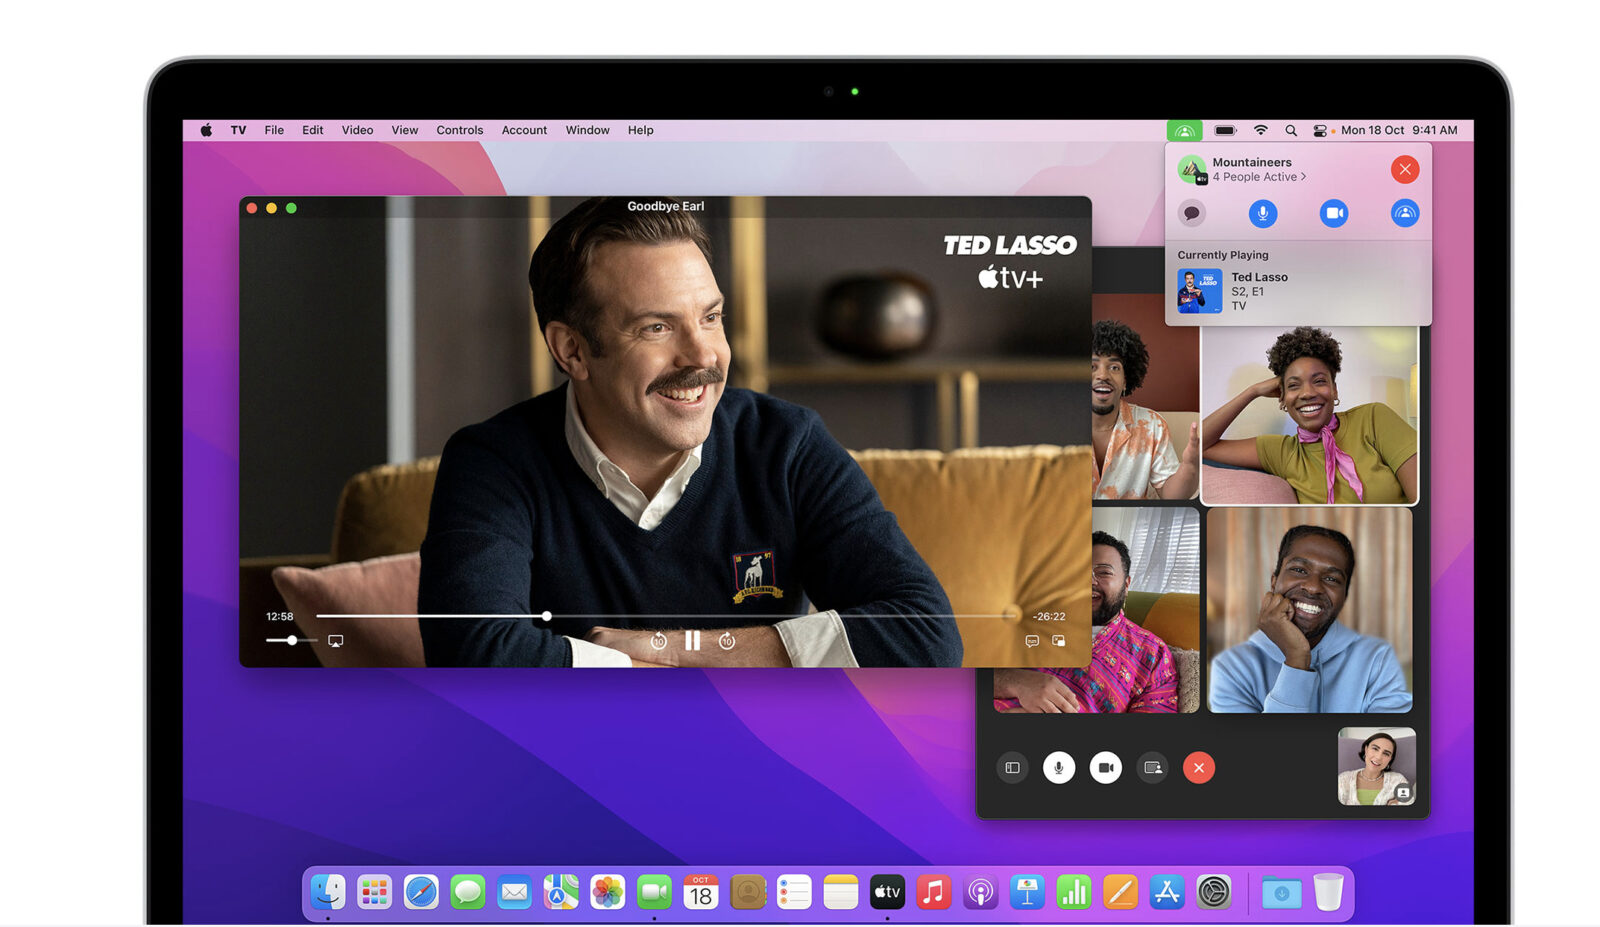
Task: Pause the Ted Lasso video playback
Action: 692,641
